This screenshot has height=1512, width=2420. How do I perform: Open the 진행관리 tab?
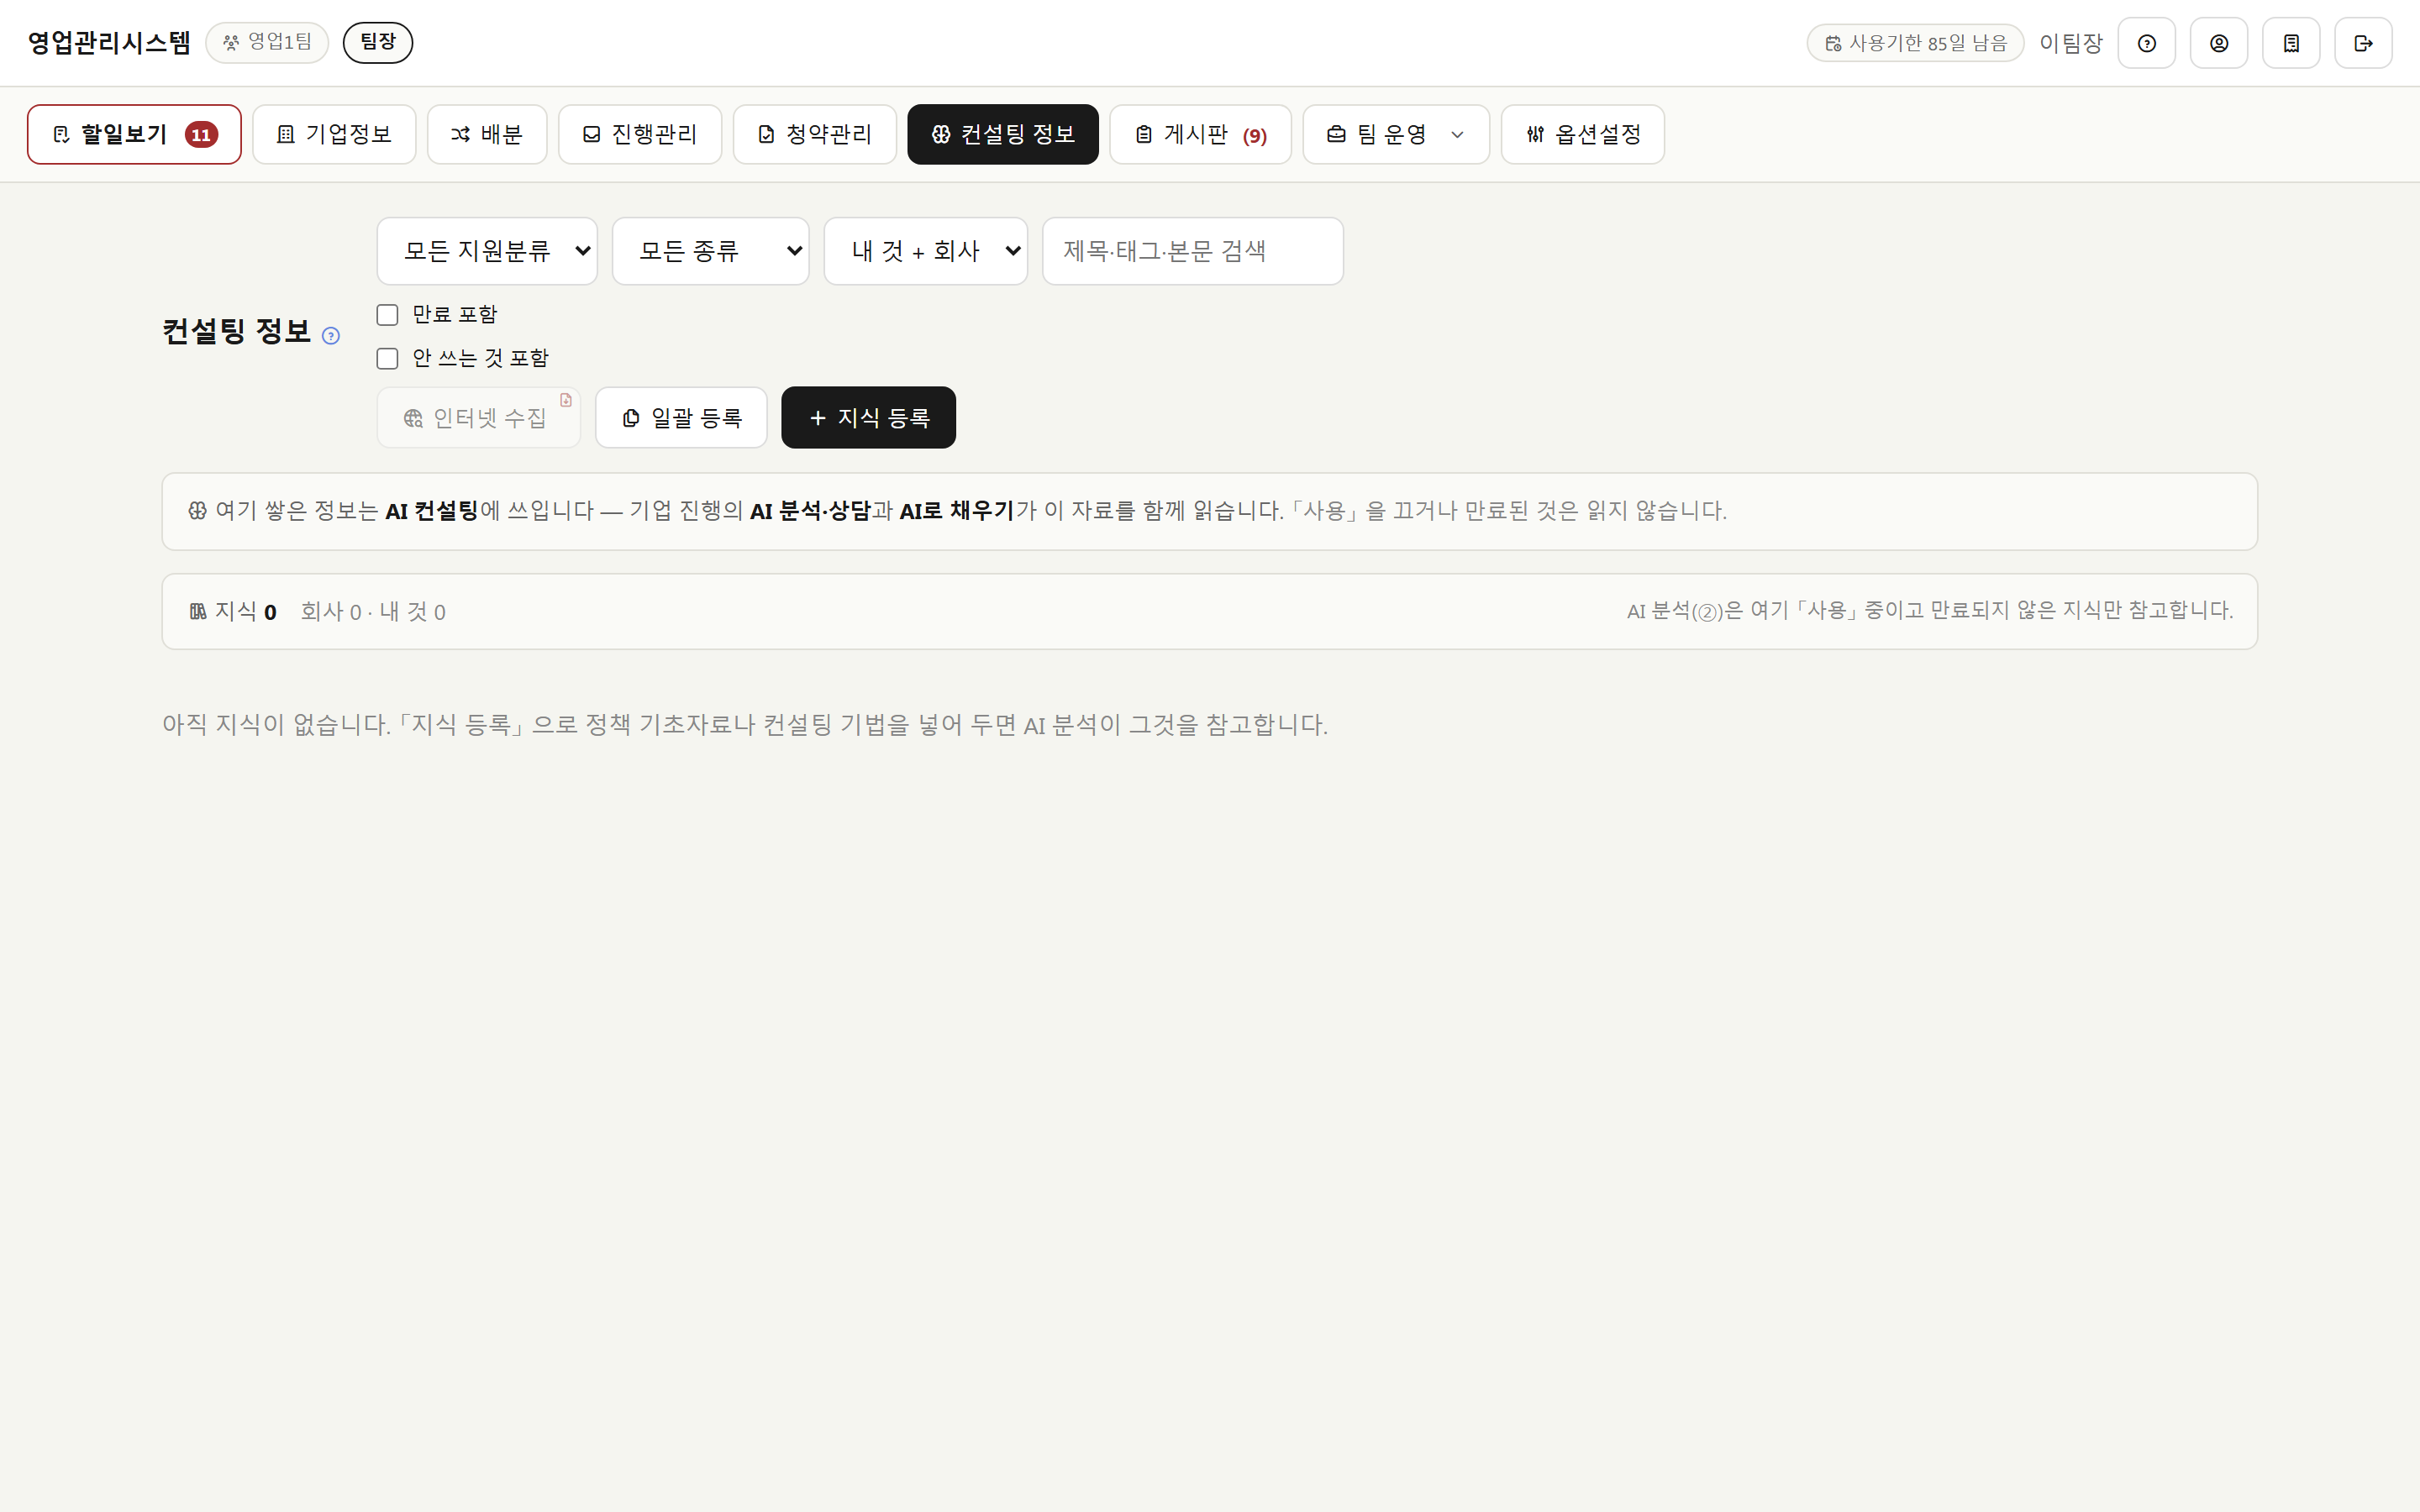point(640,134)
